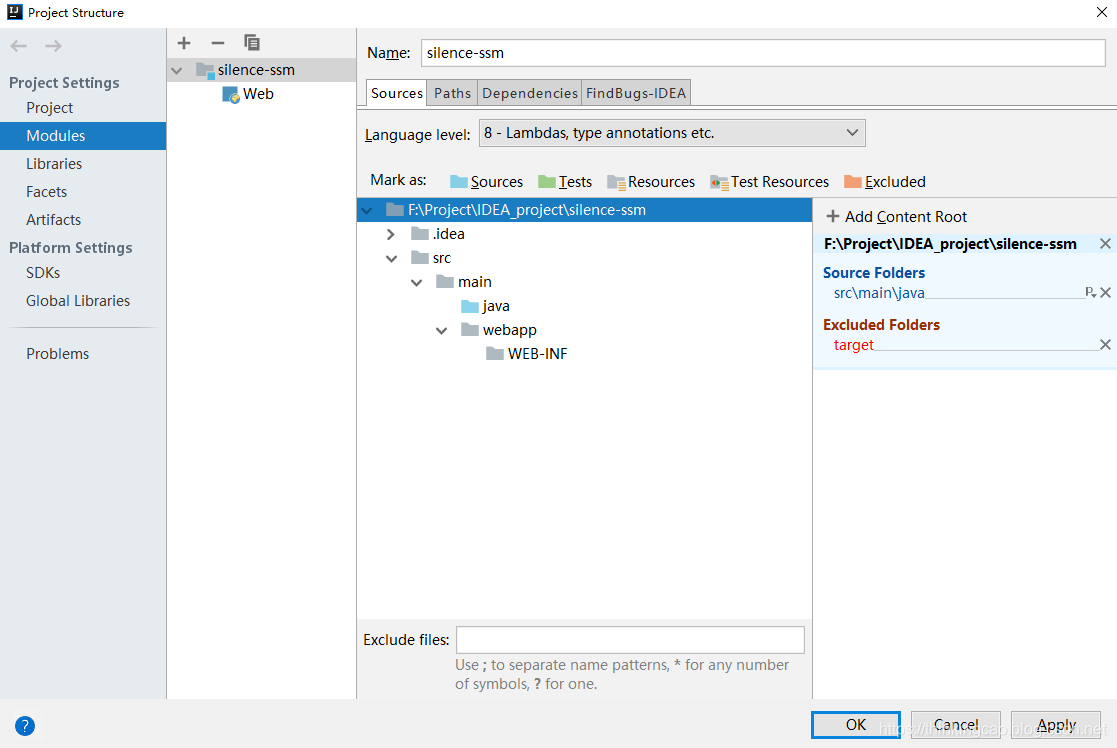Select the java source folder
This screenshot has width=1117, height=748.
coord(485,306)
